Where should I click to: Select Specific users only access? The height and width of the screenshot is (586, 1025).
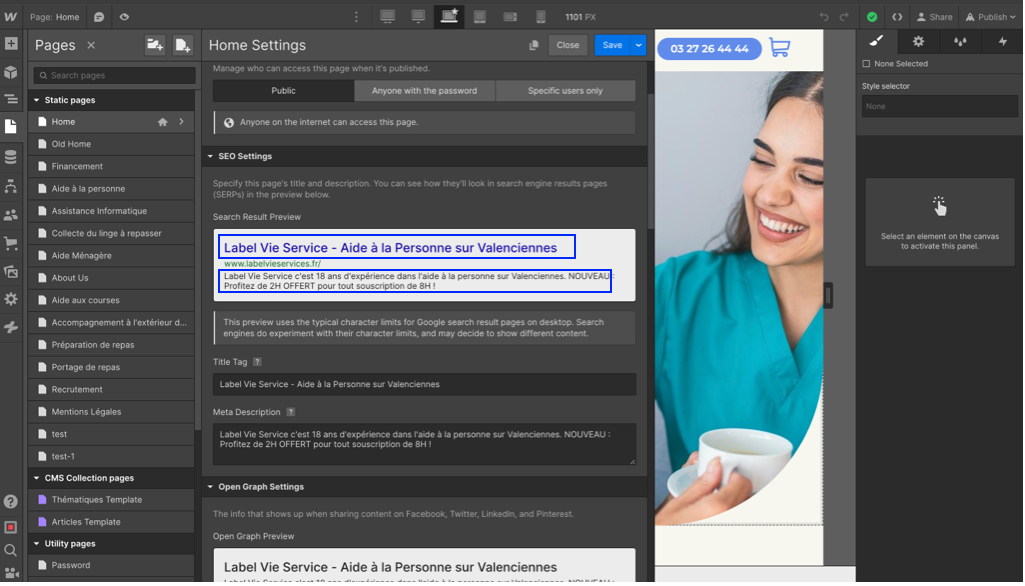click(x=565, y=91)
